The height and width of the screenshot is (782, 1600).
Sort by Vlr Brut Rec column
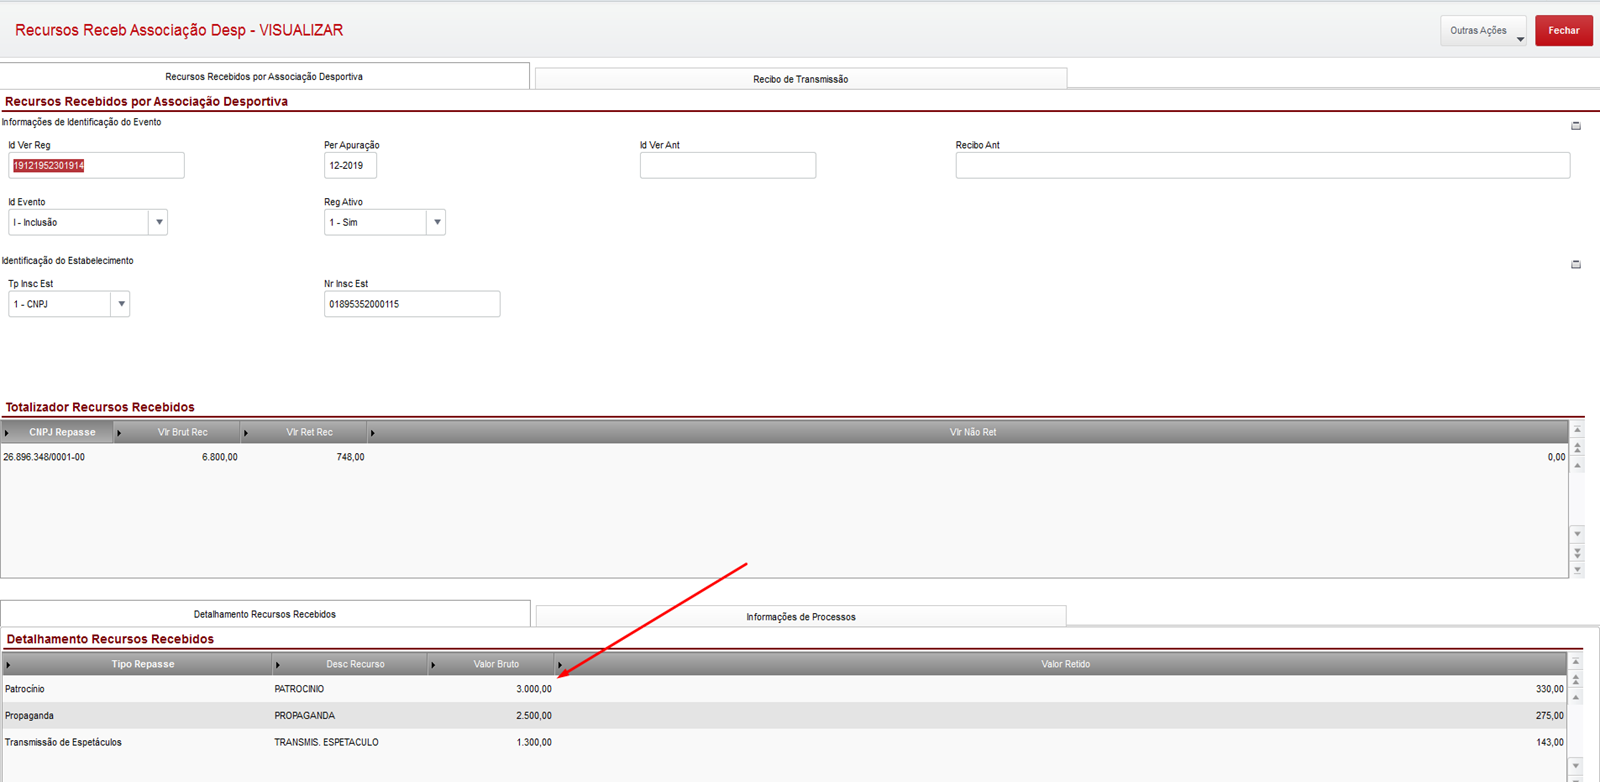point(178,432)
